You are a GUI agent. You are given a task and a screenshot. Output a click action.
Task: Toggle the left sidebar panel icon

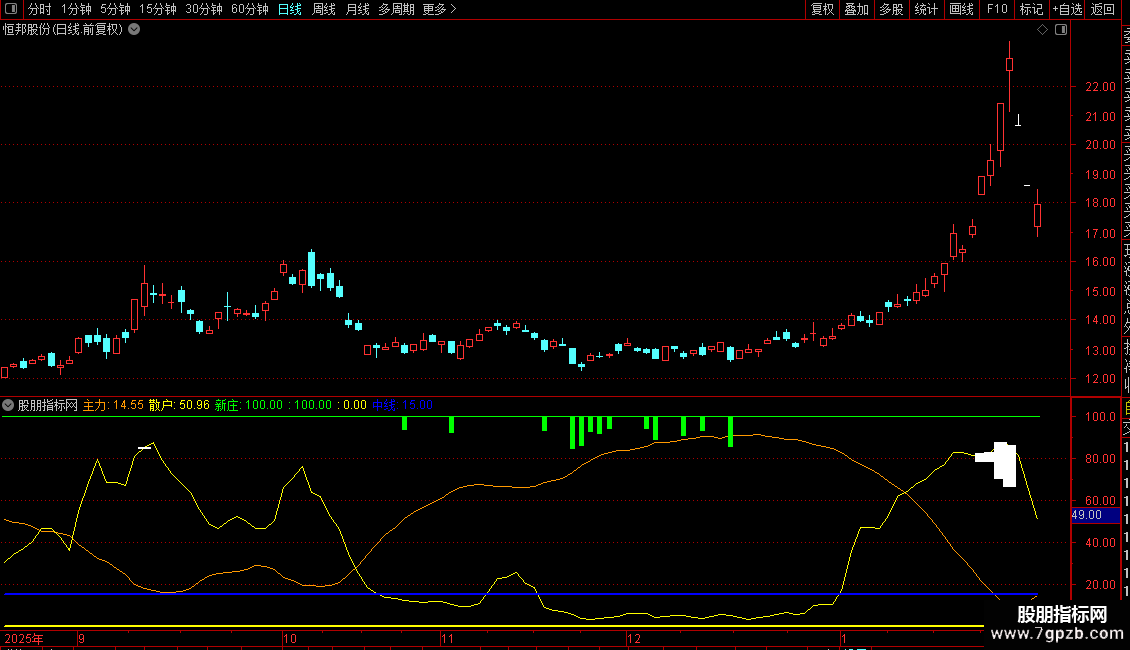[x=10, y=9]
